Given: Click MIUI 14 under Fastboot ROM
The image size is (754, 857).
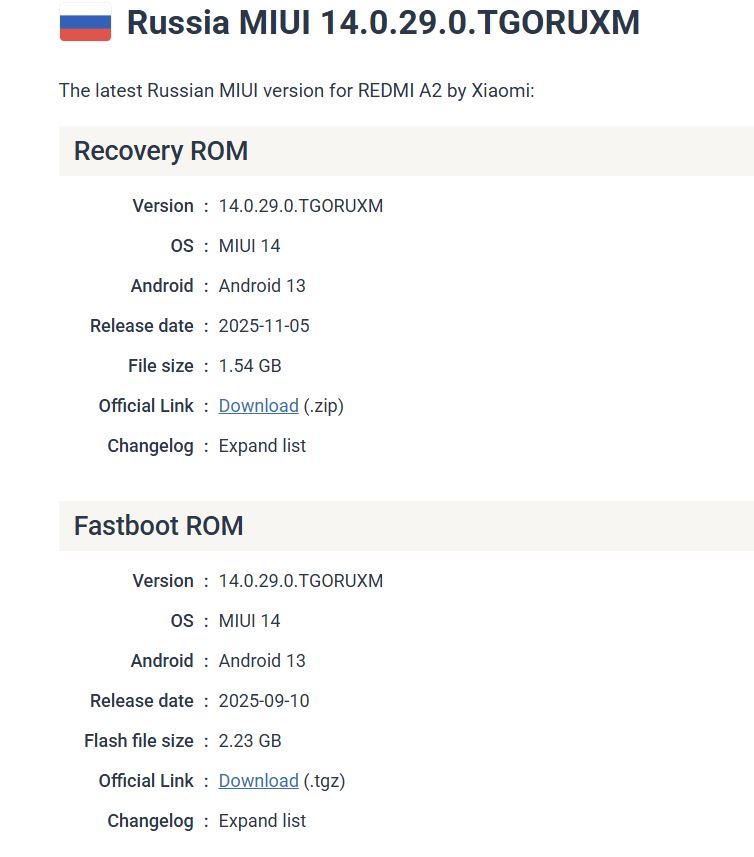Looking at the screenshot, I should (249, 621).
